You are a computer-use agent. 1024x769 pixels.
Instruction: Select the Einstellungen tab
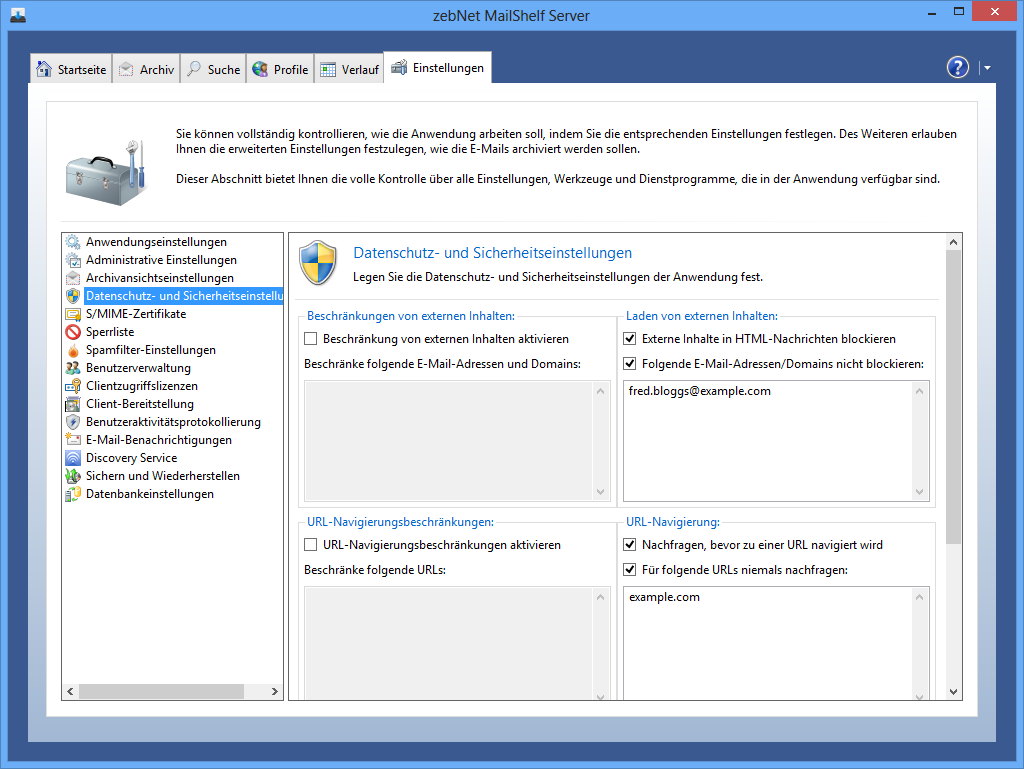(x=438, y=67)
